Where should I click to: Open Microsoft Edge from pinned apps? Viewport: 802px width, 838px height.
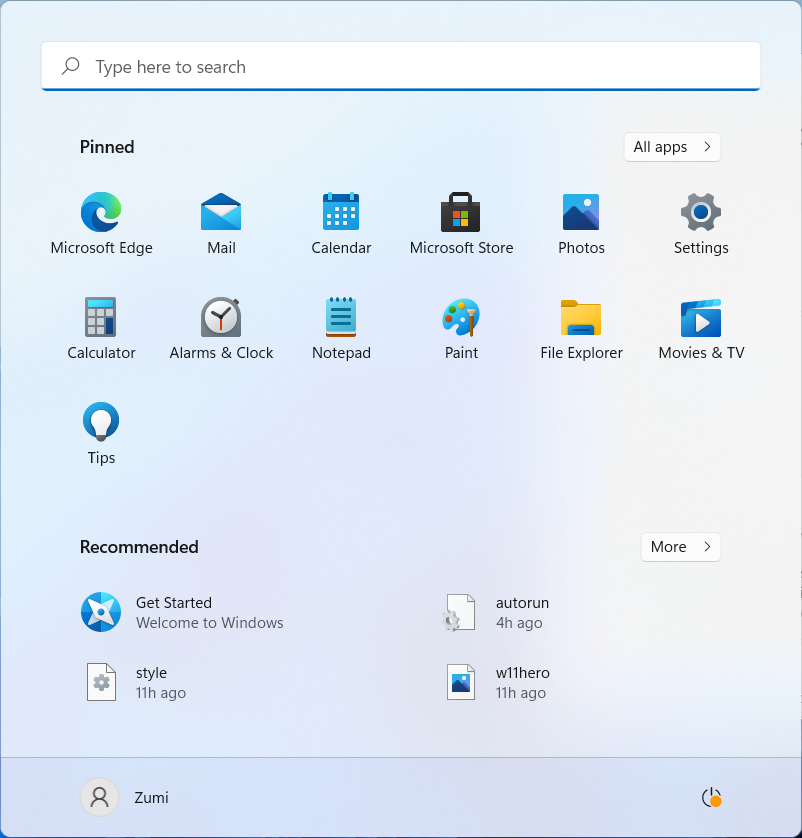[x=101, y=223]
